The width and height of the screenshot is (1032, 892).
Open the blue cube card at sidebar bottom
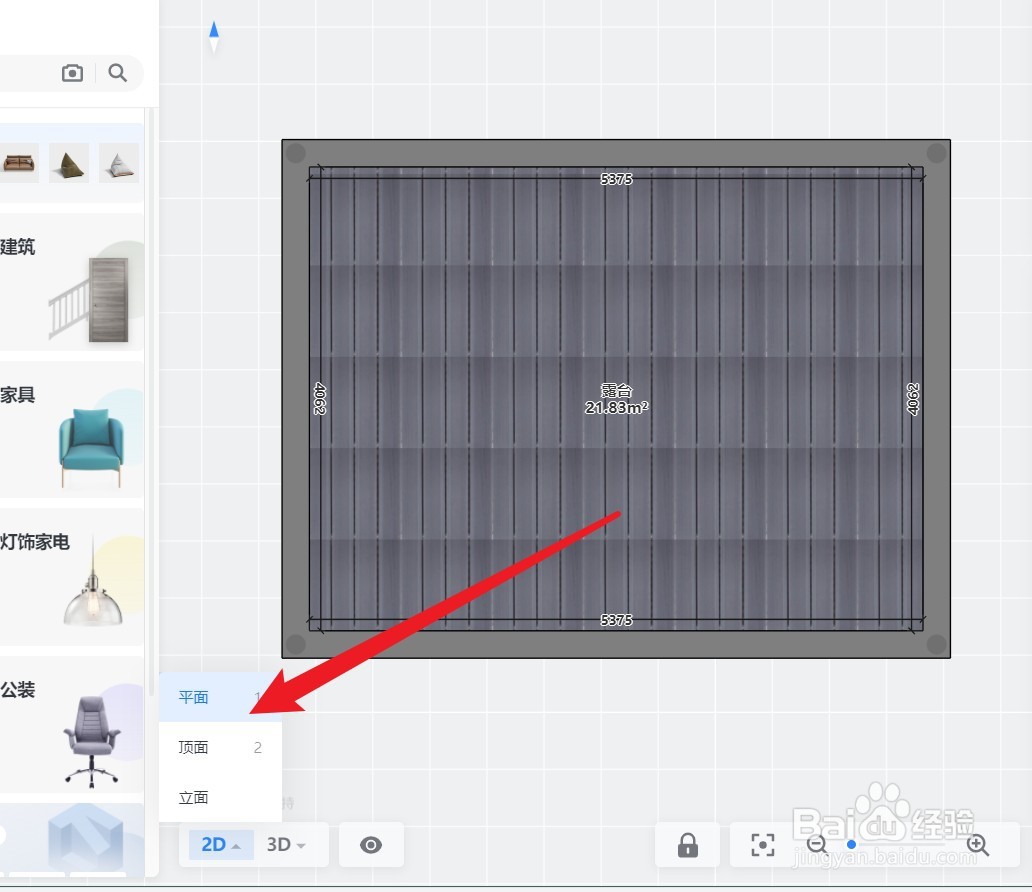click(71, 841)
